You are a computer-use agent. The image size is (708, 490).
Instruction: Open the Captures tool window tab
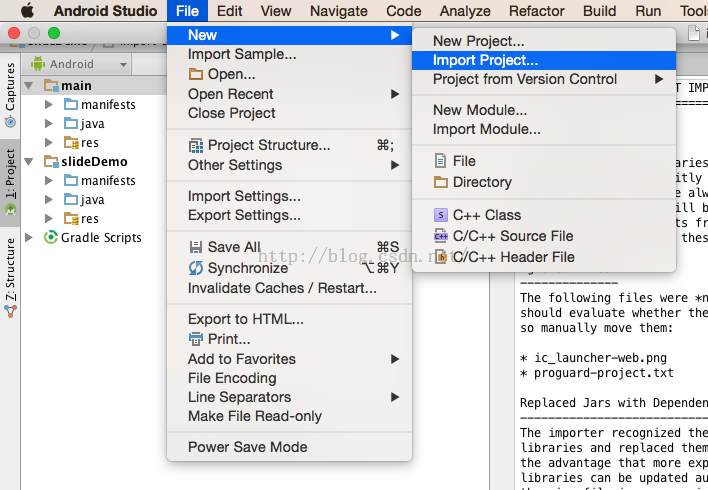(x=10, y=95)
